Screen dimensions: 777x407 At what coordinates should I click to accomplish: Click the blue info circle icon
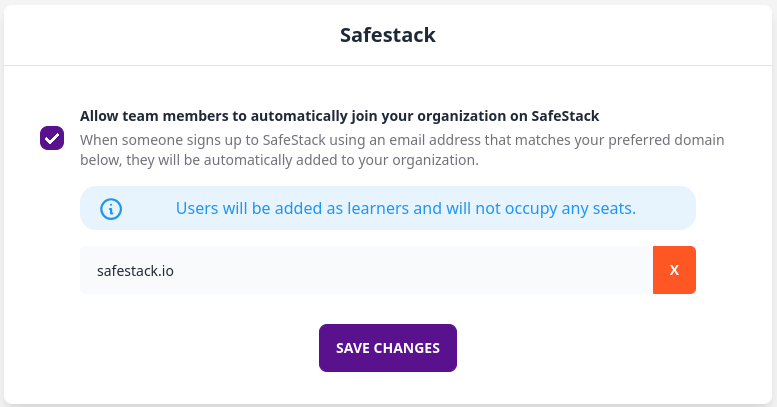pos(111,209)
